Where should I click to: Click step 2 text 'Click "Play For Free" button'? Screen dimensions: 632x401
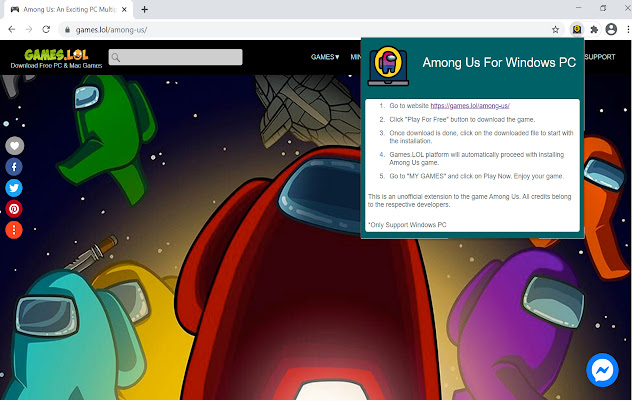click(x=462, y=119)
